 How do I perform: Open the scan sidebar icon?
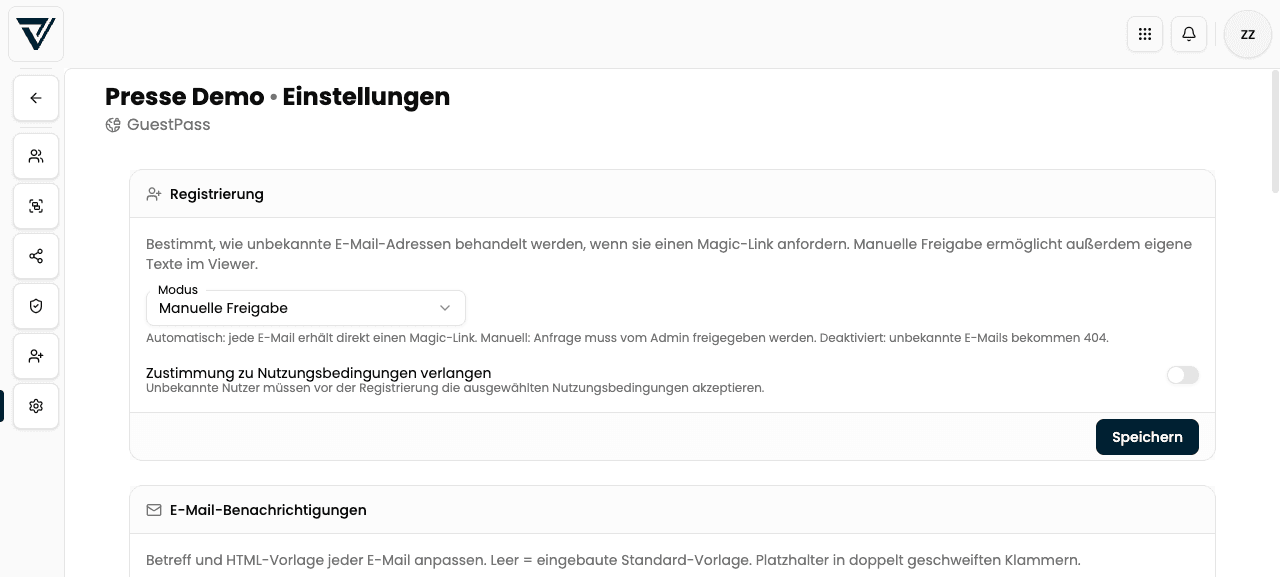pos(36,206)
